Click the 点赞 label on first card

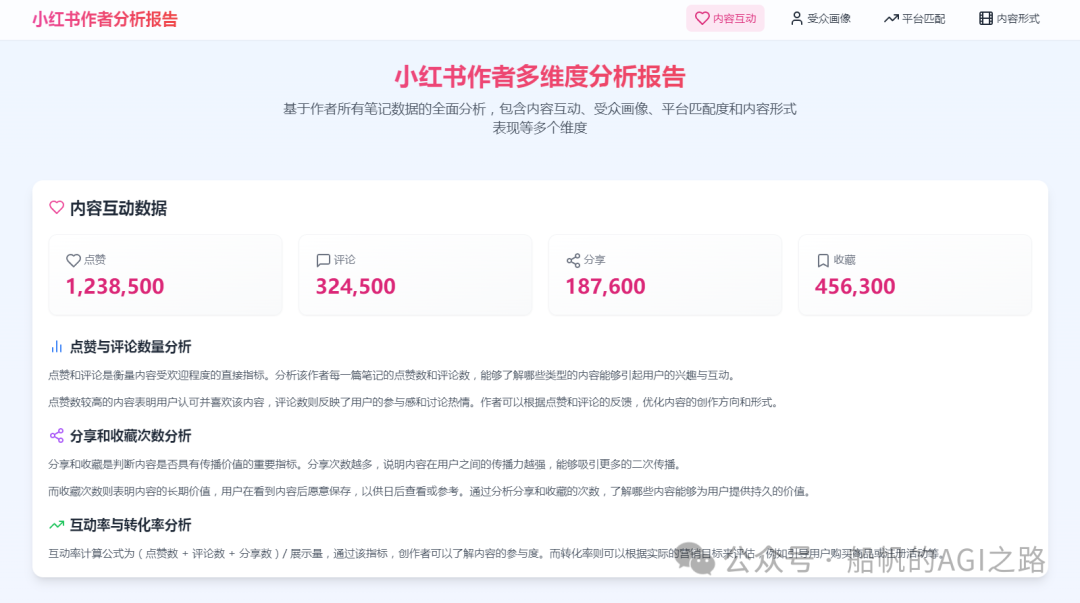95,260
